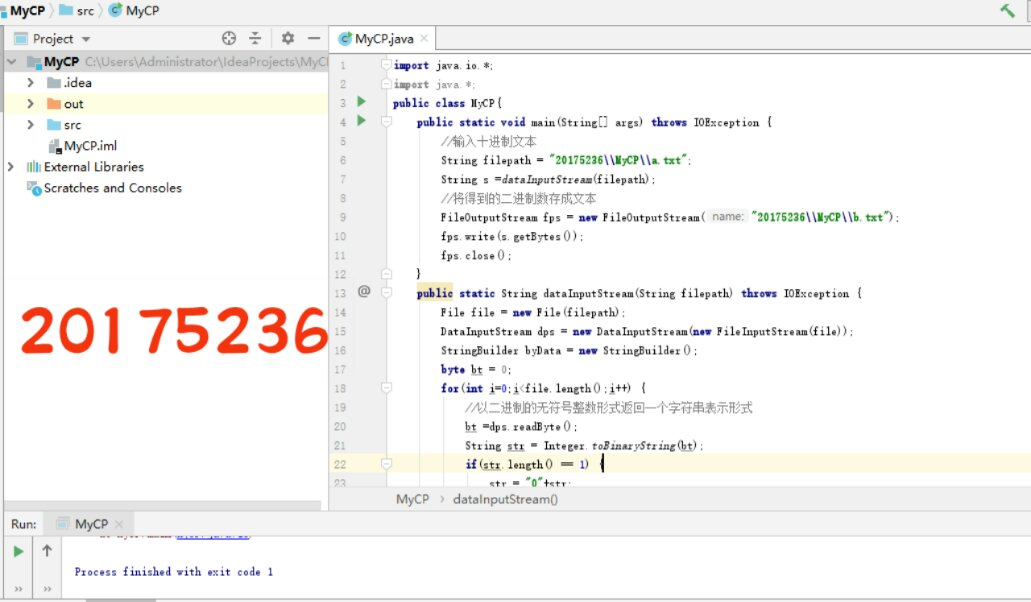Click the fps.close() statement on line 11
The width and height of the screenshot is (1031, 602).
[x=475, y=255]
